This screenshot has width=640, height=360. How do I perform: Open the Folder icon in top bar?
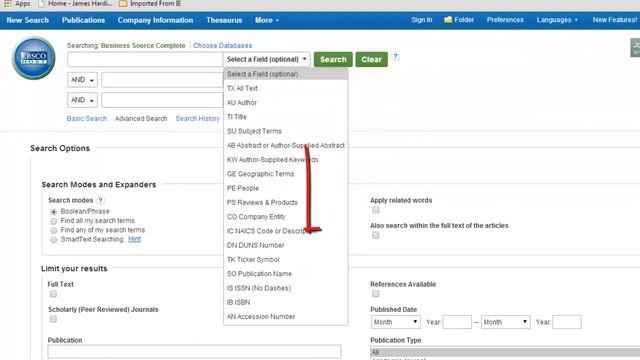pos(459,20)
